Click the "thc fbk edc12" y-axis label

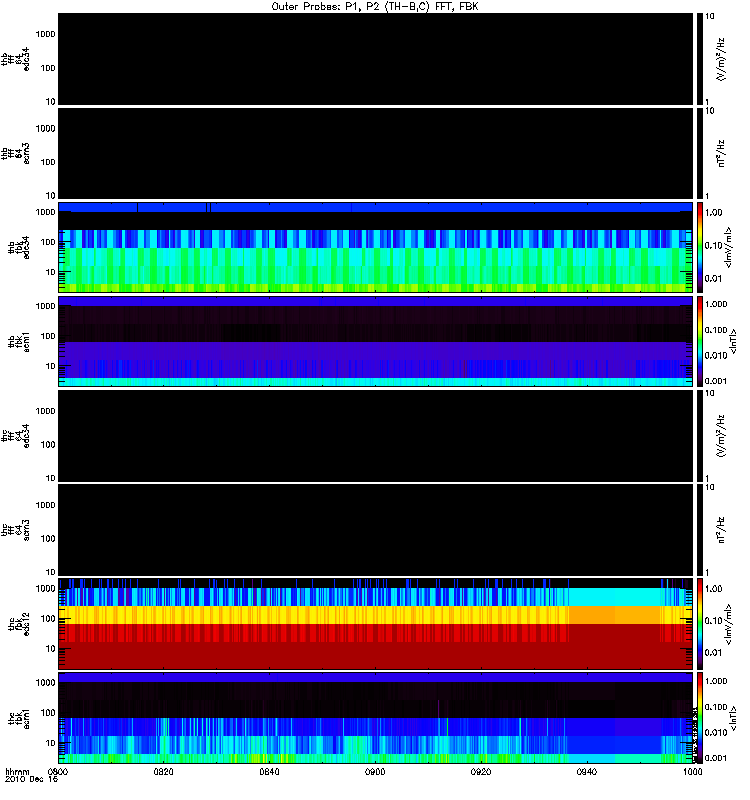[19, 623]
